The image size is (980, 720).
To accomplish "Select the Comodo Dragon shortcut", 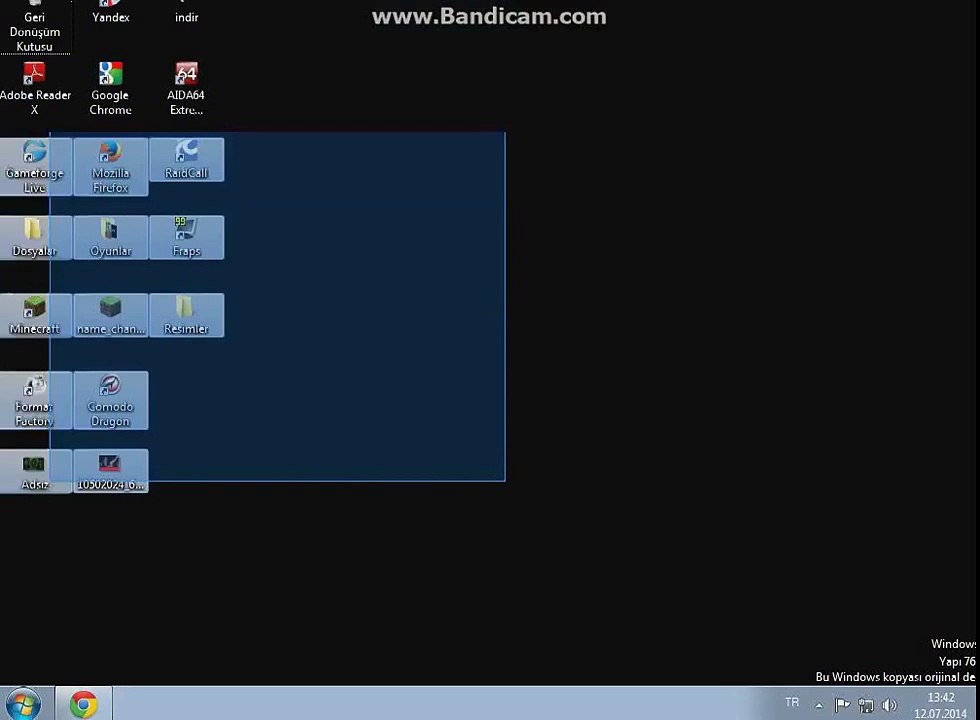I will coord(111,400).
